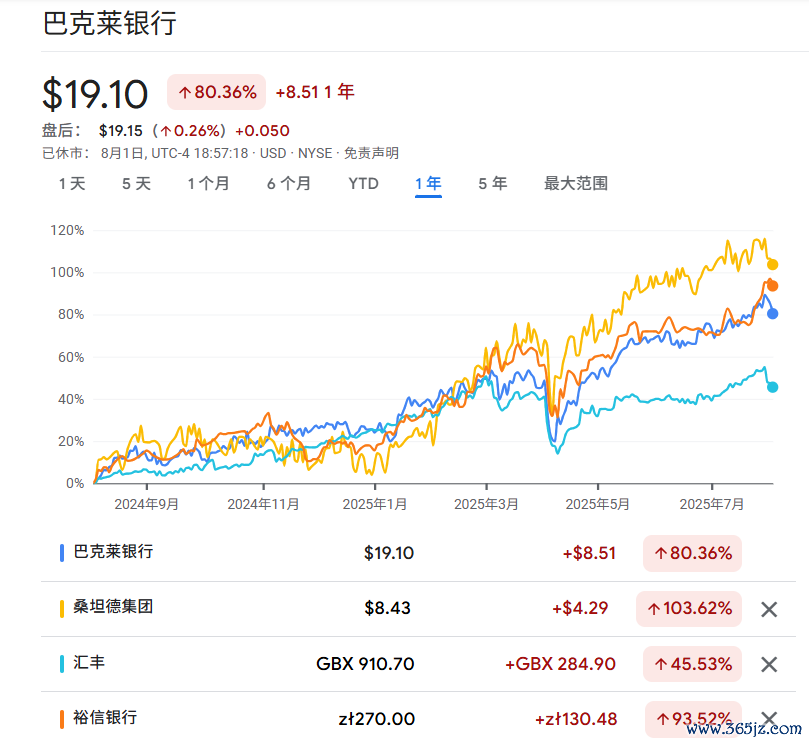This screenshot has width=809, height=744.
Task: Click the orange end dot of 裕信银行 line
Action: click(772, 286)
